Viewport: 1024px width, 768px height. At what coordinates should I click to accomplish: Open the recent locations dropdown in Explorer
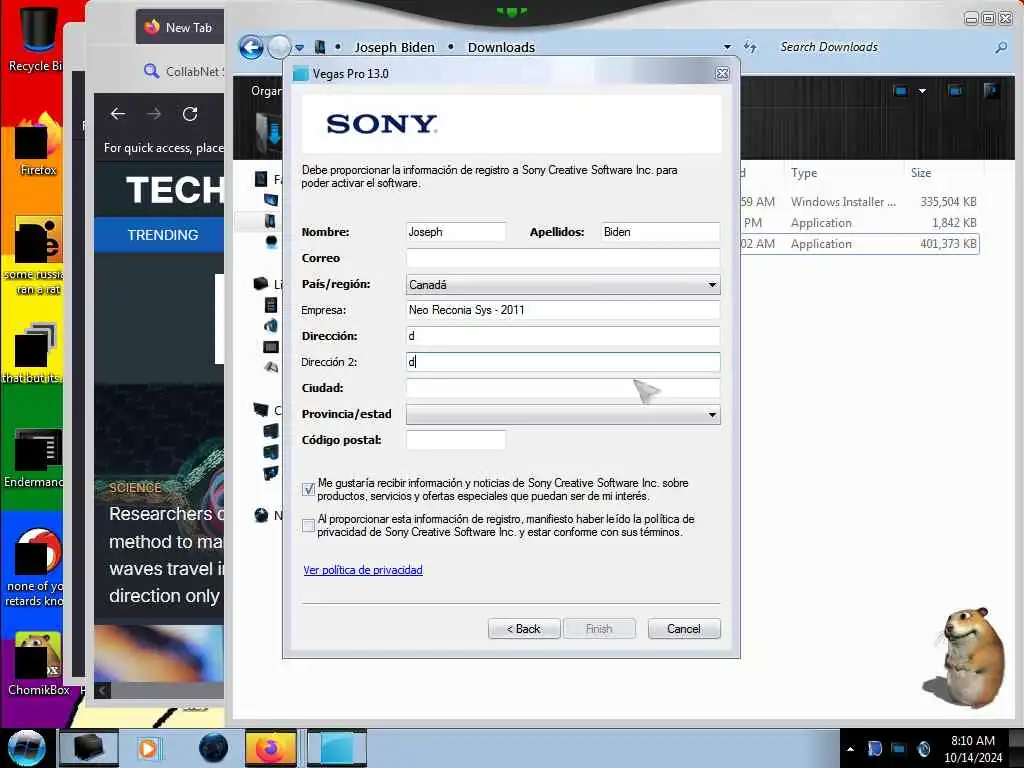click(299, 48)
